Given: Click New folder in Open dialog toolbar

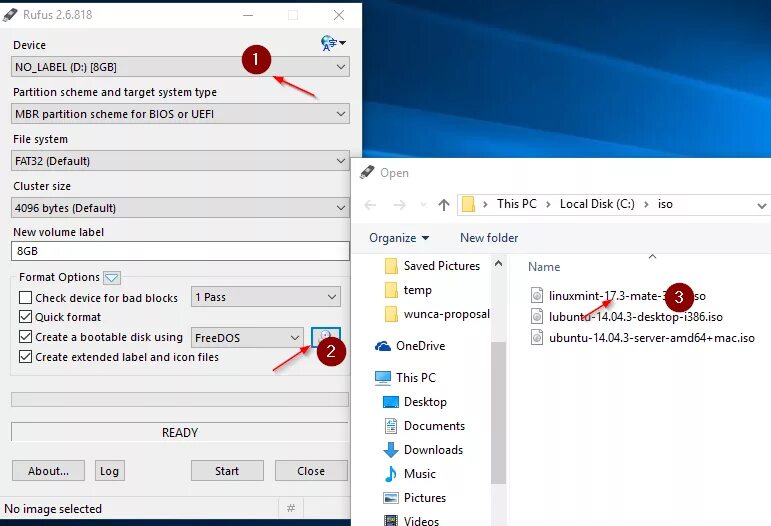Looking at the screenshot, I should click(489, 238).
